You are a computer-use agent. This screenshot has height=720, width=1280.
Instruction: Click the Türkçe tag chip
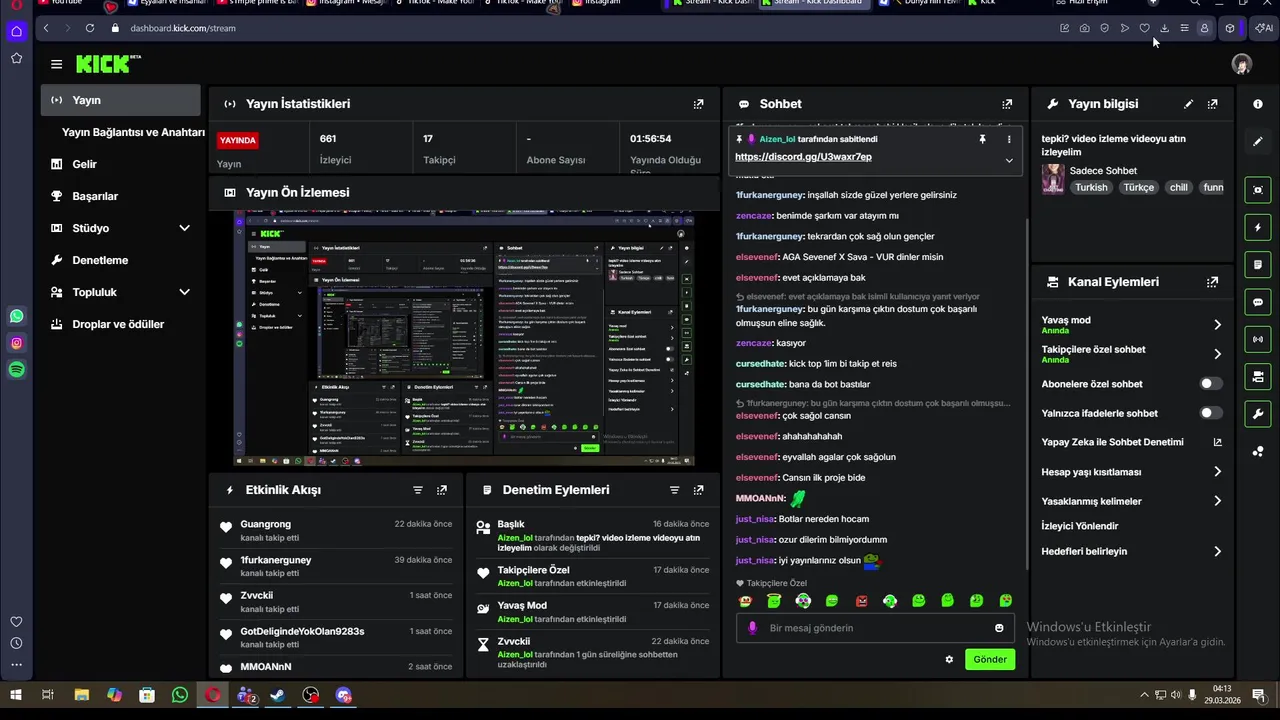pos(1138,187)
